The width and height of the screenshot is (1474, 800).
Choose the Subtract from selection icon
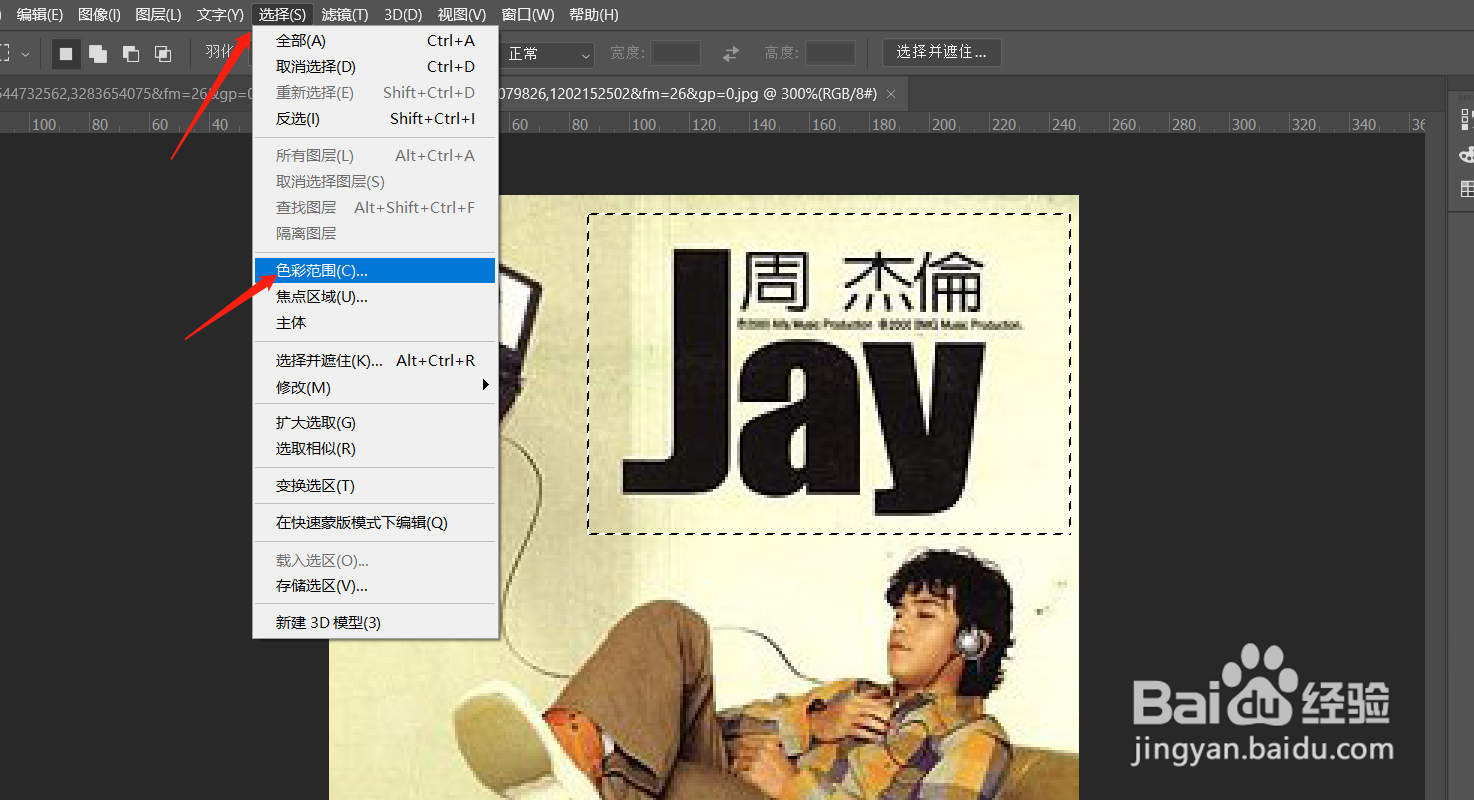[130, 54]
